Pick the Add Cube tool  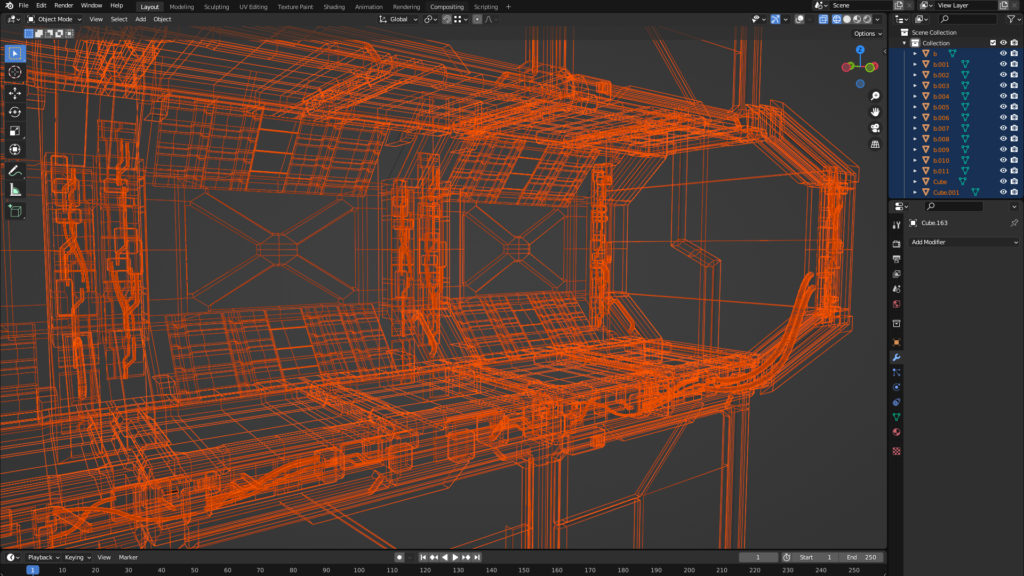tap(15, 211)
